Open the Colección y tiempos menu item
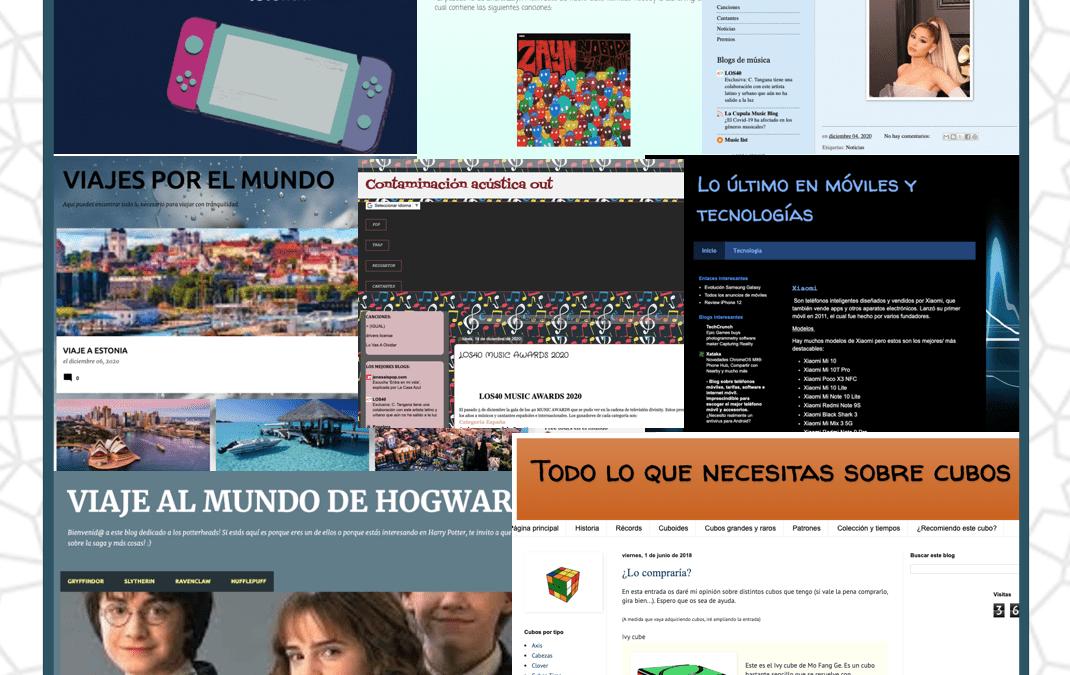Image resolution: width=1070 pixels, height=675 pixels. [869, 528]
